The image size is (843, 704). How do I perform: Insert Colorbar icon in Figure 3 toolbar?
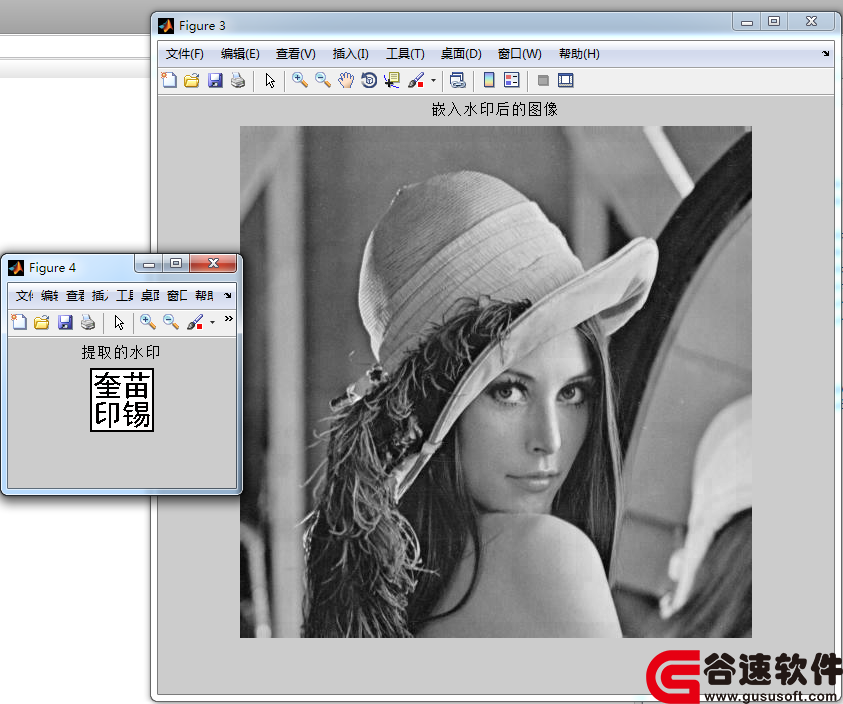[489, 80]
